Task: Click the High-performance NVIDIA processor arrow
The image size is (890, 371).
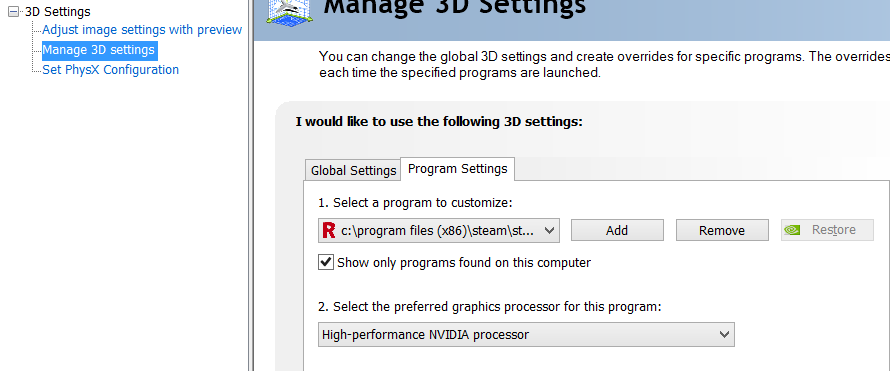Action: [724, 335]
